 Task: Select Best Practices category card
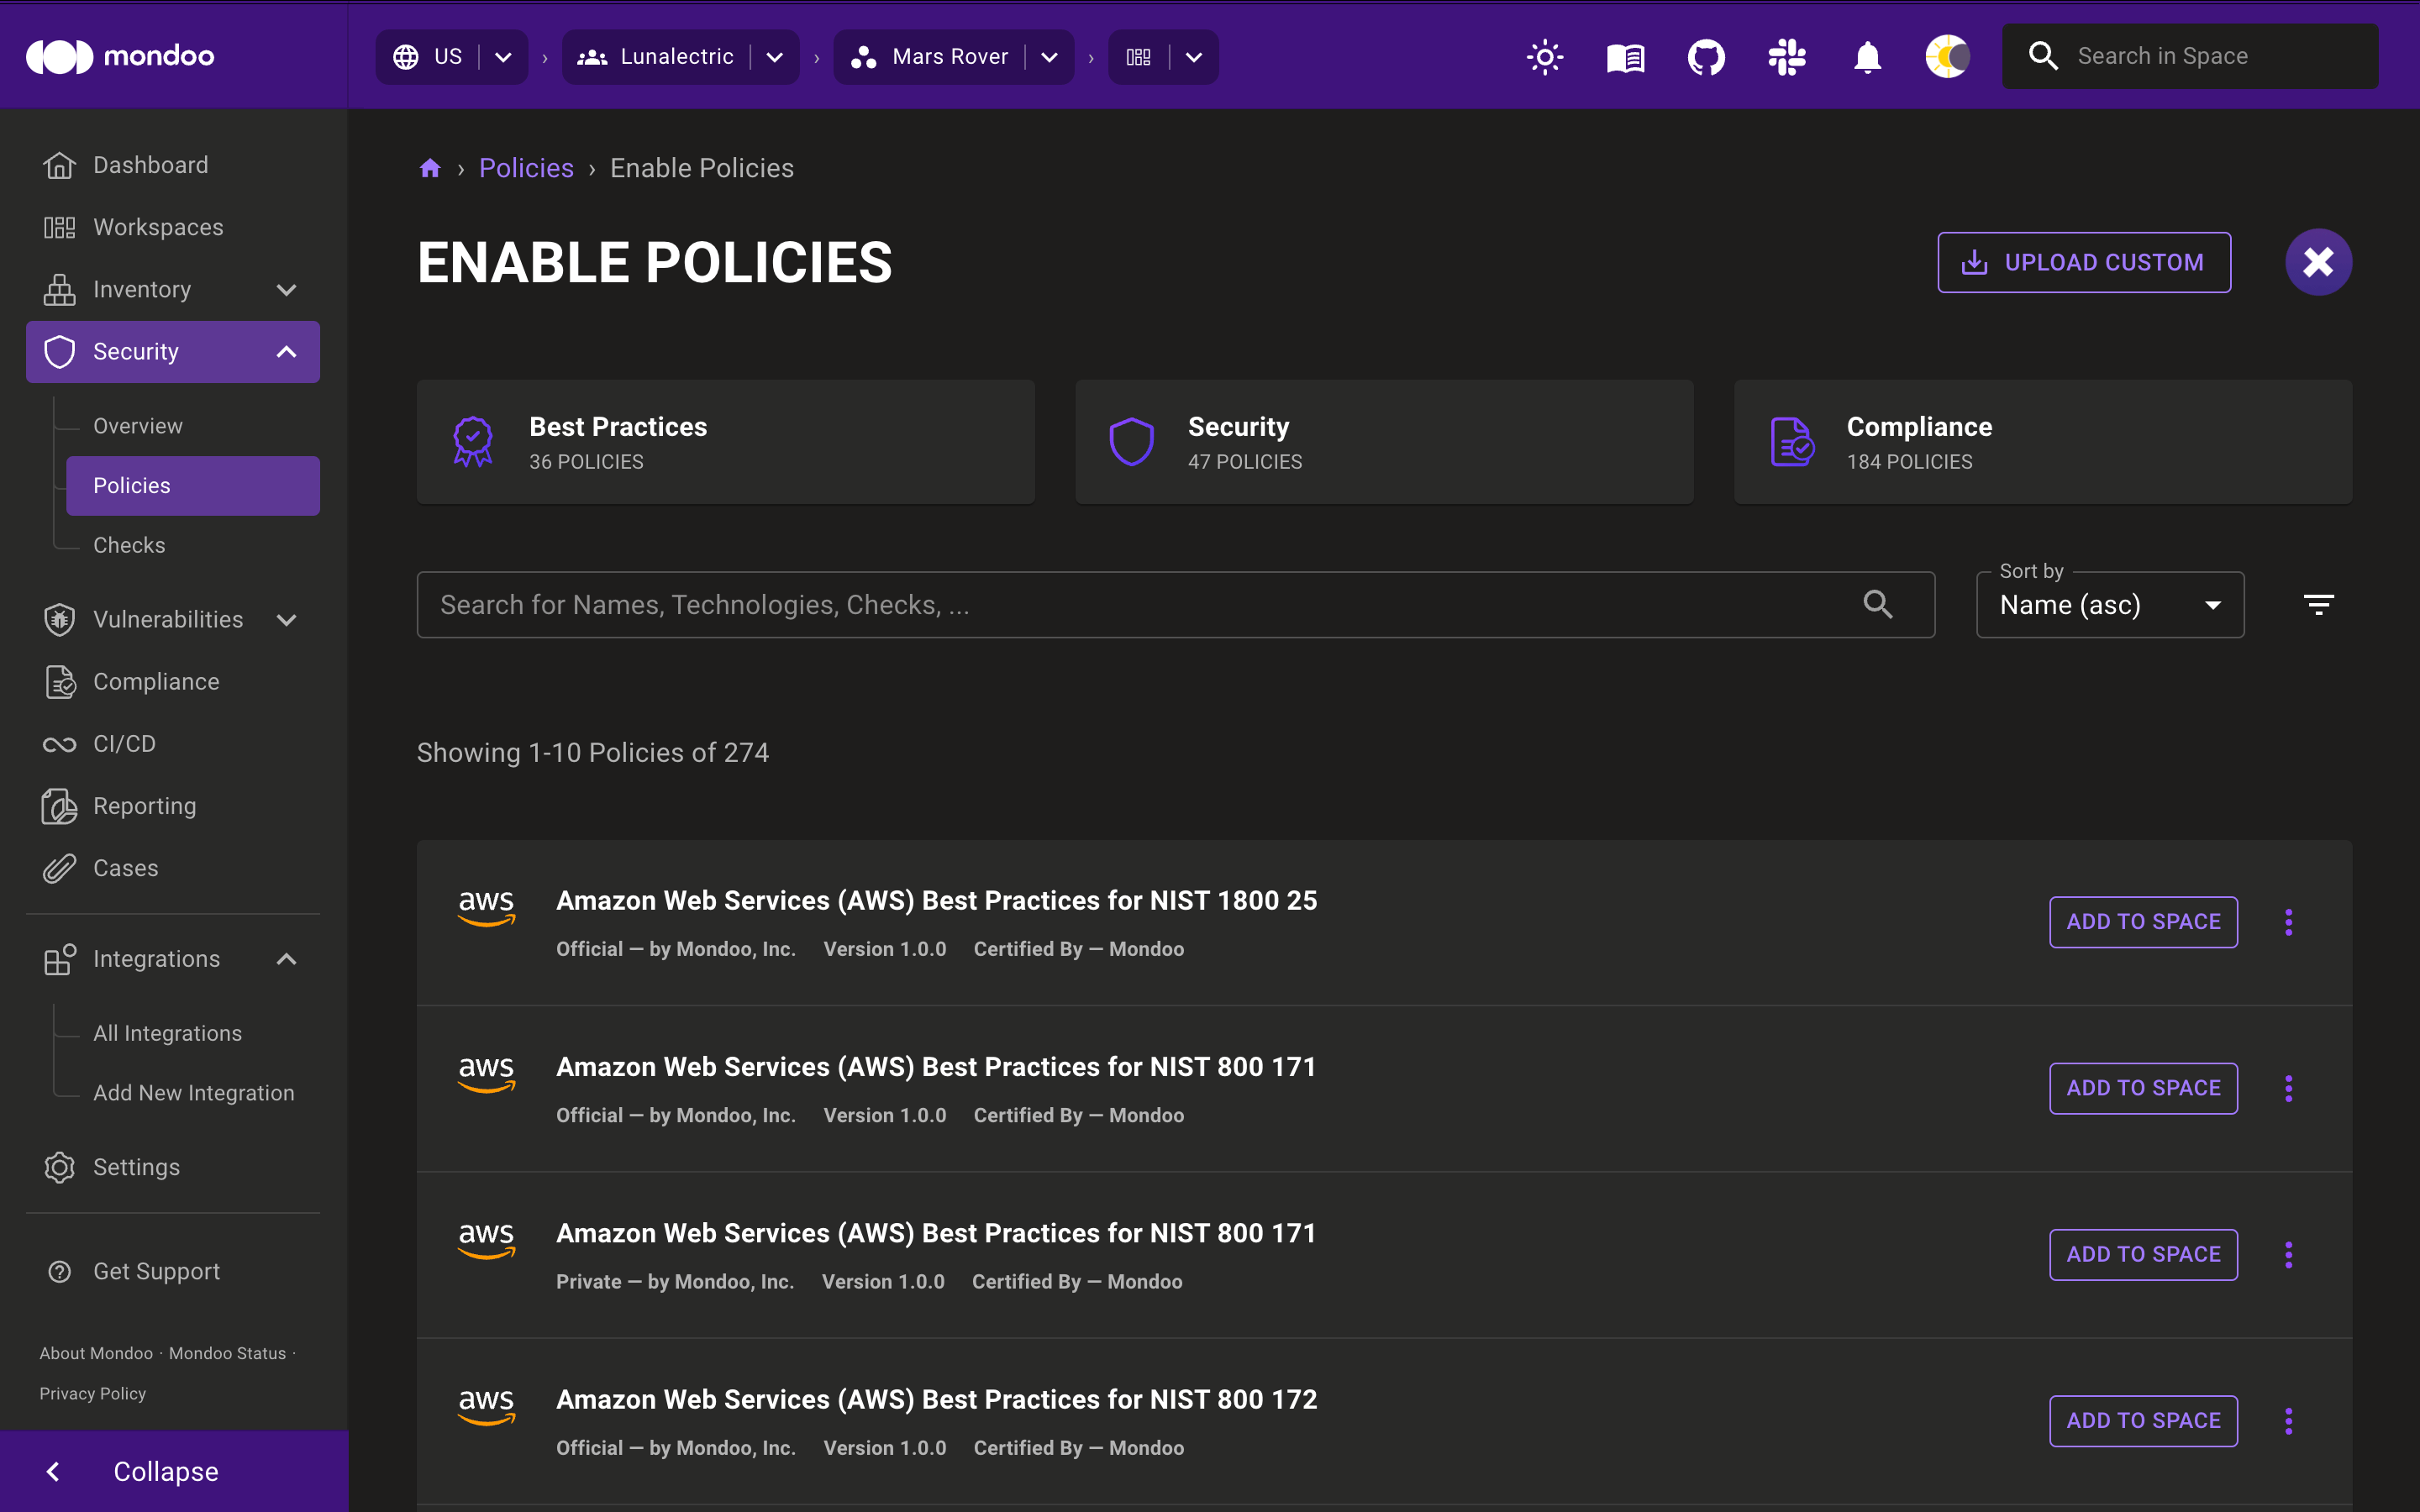click(x=725, y=442)
